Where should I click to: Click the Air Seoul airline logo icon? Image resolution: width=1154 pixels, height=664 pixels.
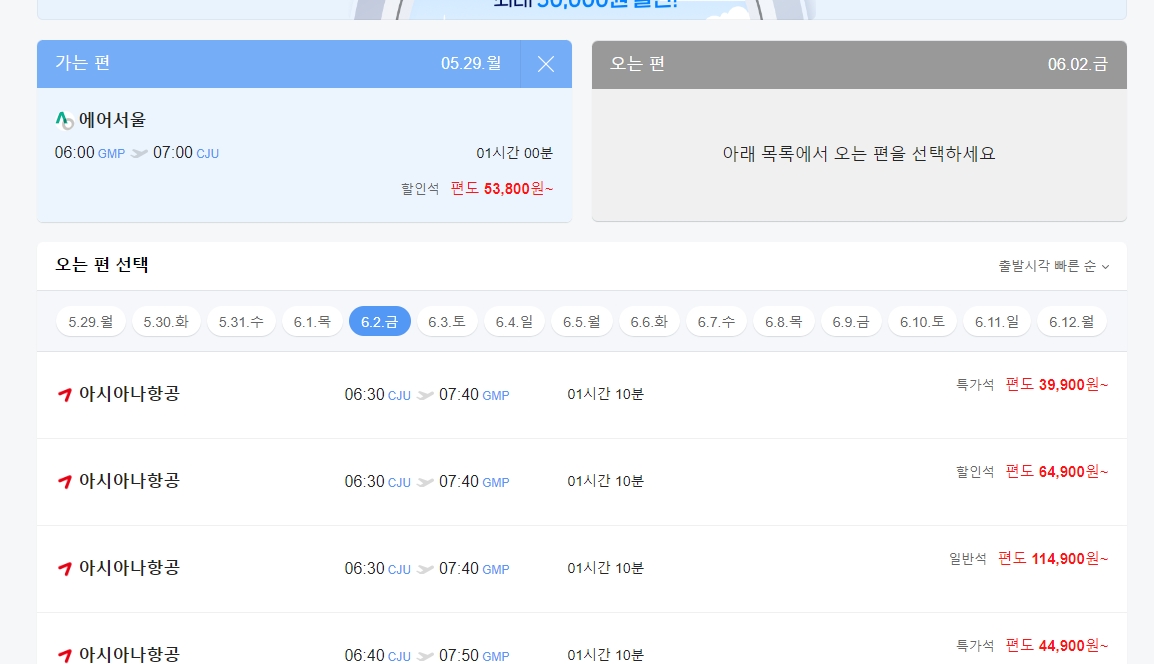pyautogui.click(x=61, y=119)
